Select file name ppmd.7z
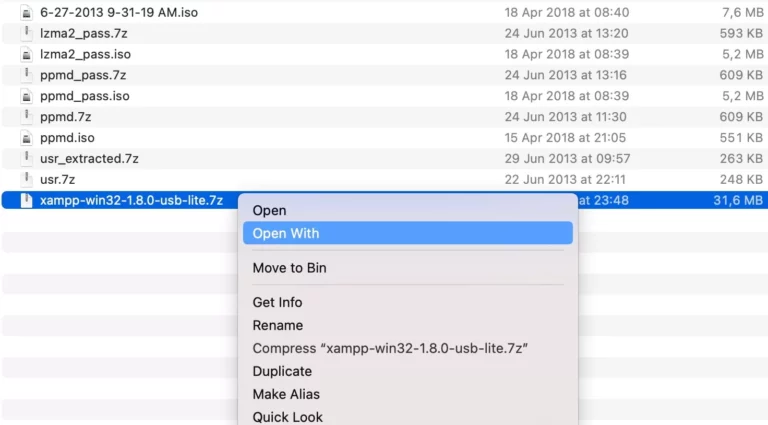Screen dimensions: 768x425 (x=66, y=117)
